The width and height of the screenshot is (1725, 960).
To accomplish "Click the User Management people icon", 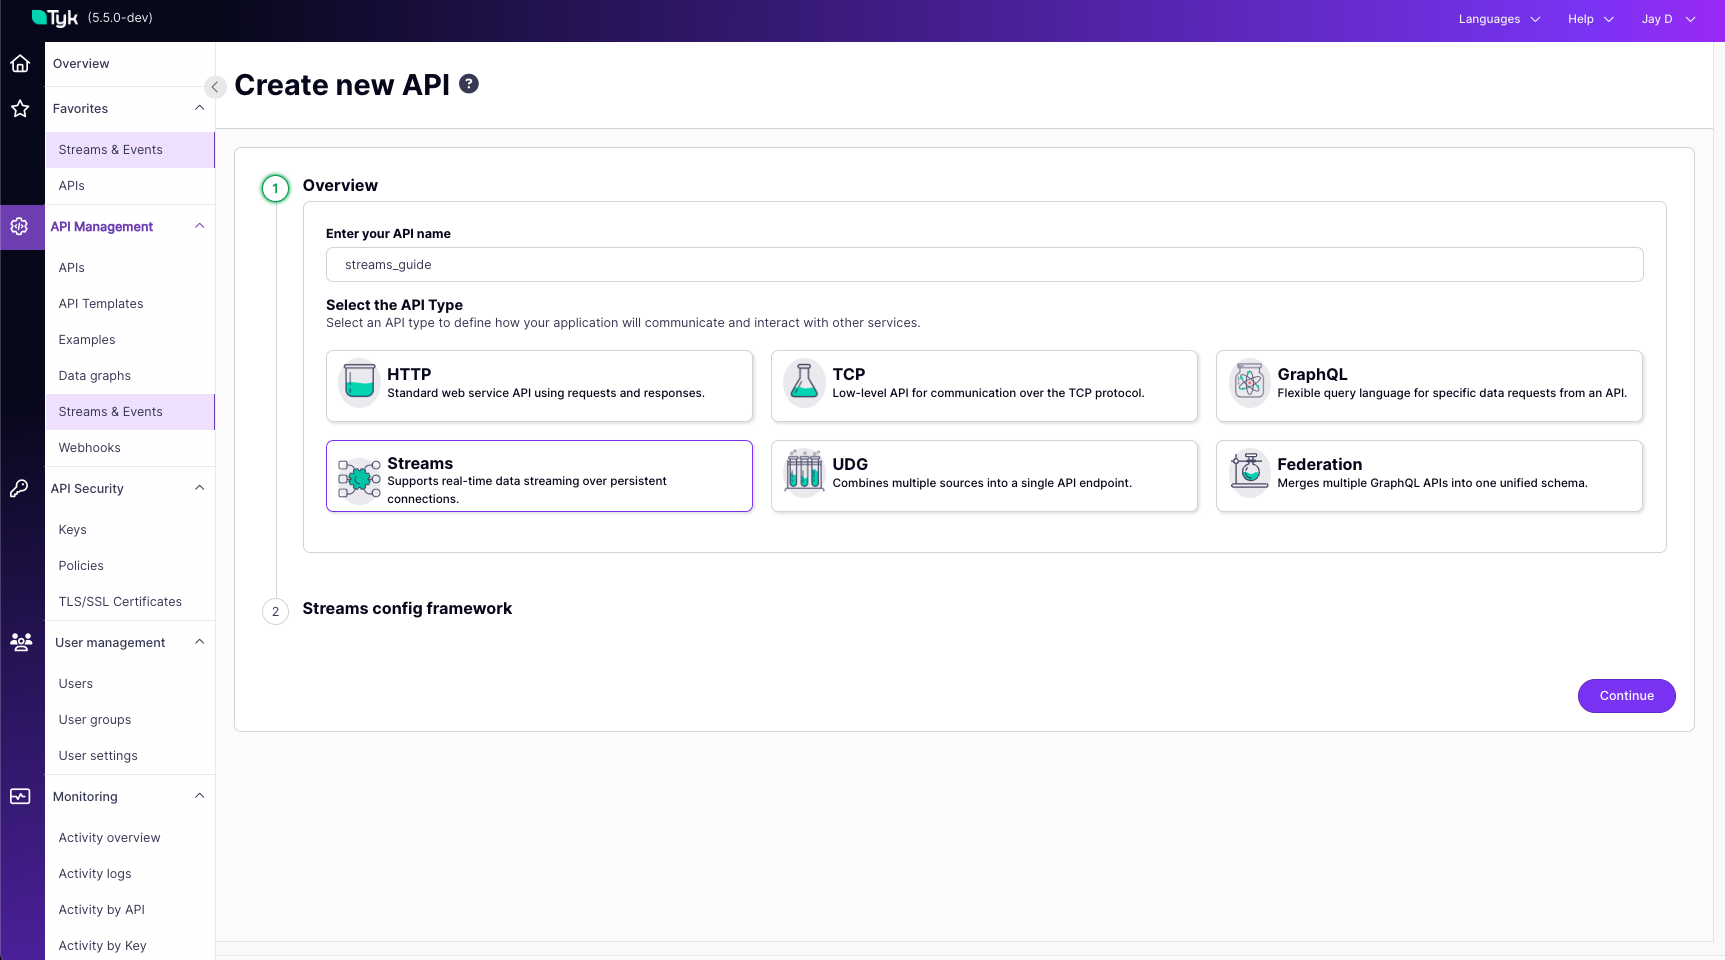I will [x=20, y=641].
